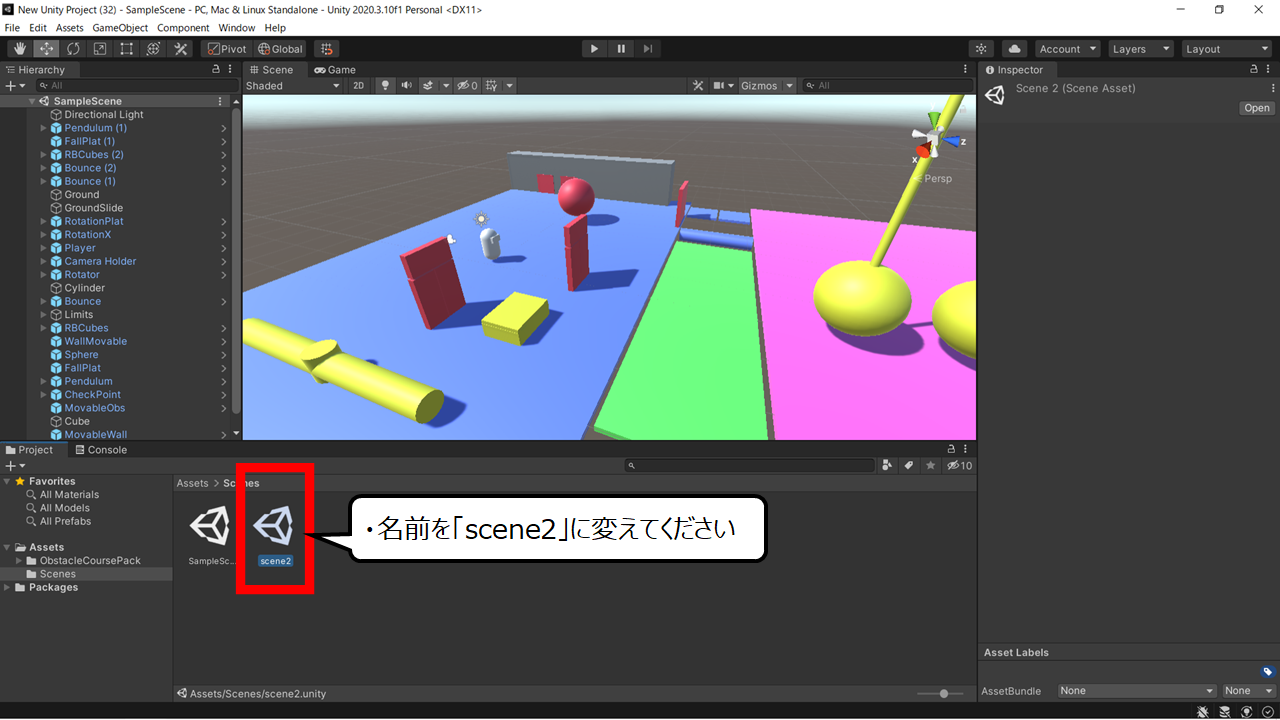
Task: Open Layers dropdown
Action: point(1140,49)
